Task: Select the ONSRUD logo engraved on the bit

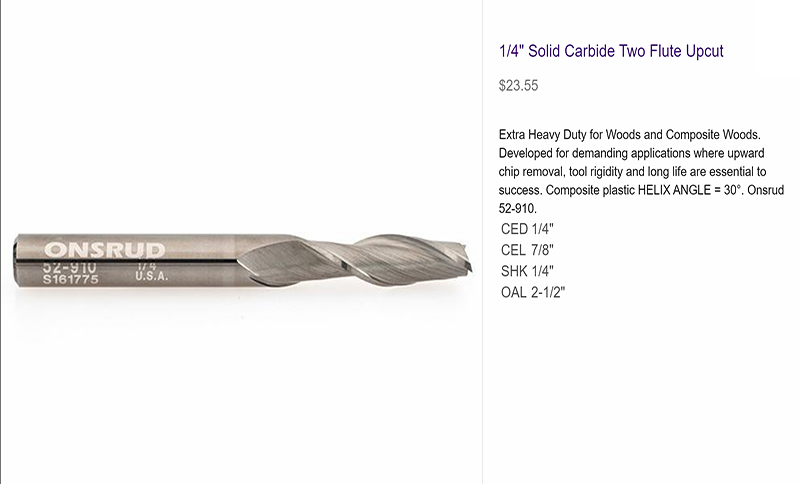Action: 105,250
